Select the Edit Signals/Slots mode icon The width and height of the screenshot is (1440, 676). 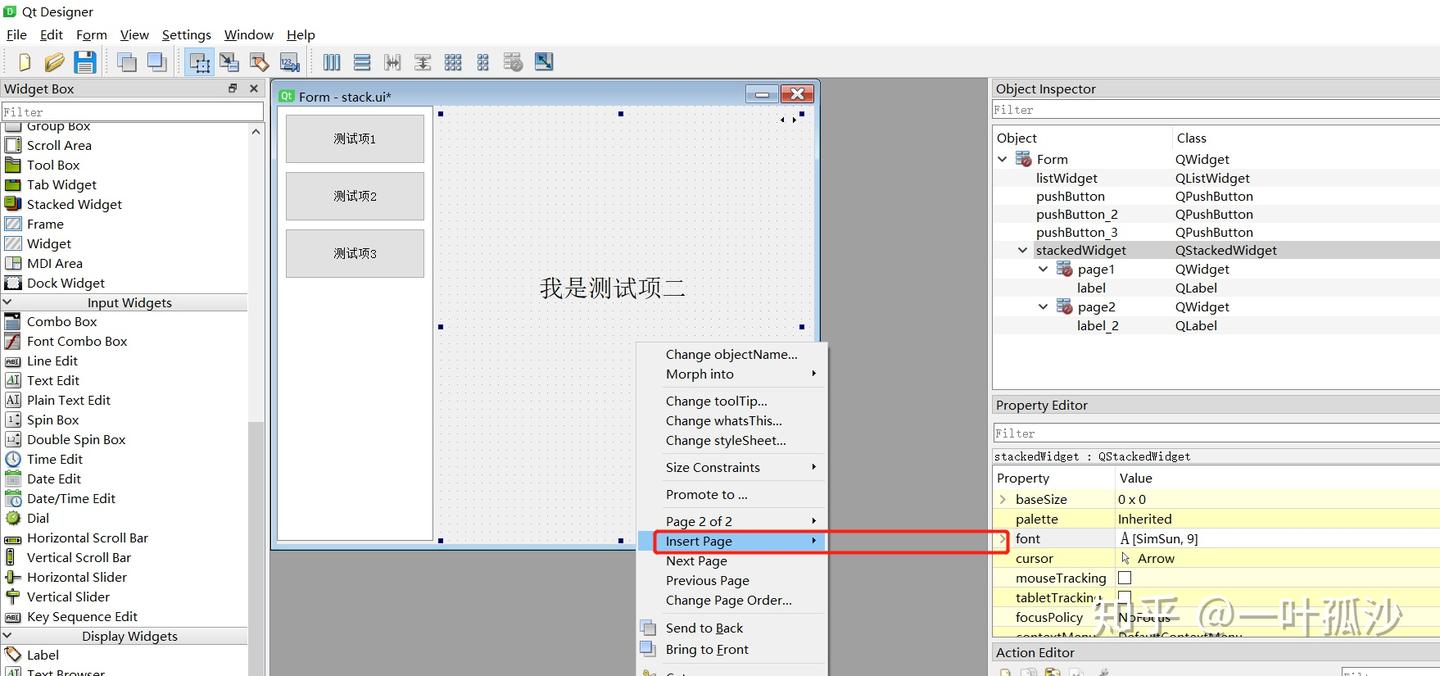pos(229,61)
